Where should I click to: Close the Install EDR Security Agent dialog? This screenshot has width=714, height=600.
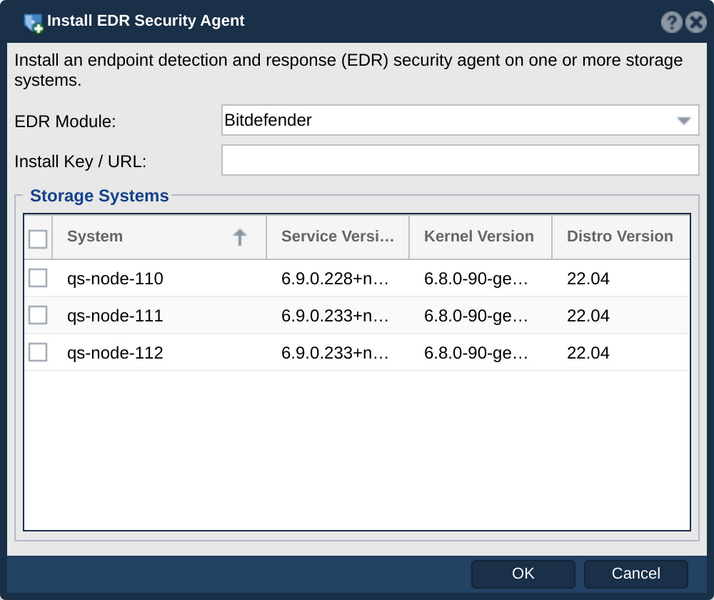click(696, 22)
